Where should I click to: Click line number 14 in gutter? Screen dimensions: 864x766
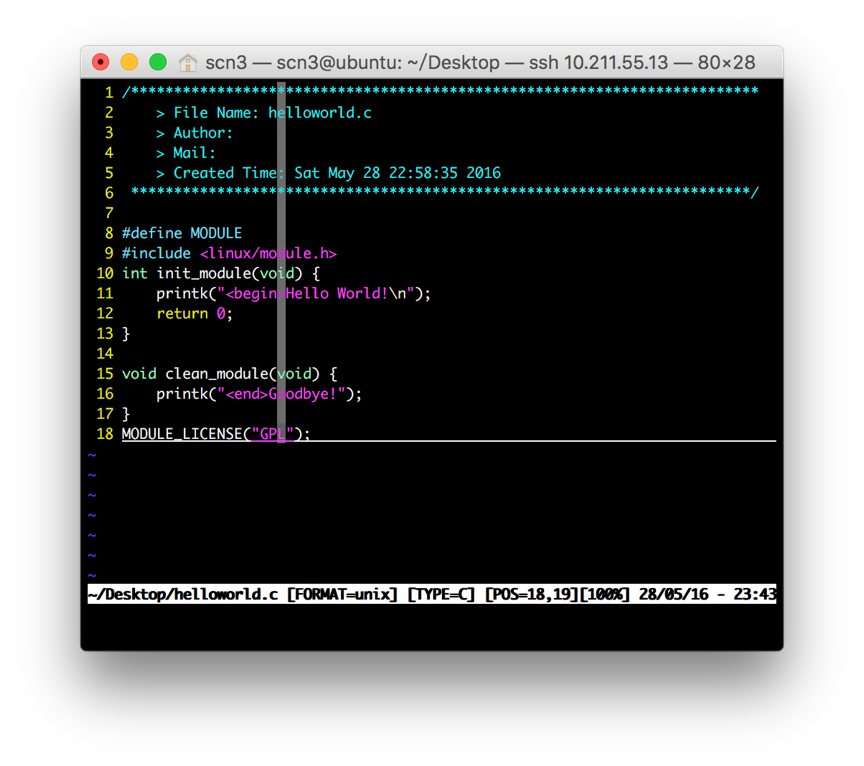(x=105, y=354)
